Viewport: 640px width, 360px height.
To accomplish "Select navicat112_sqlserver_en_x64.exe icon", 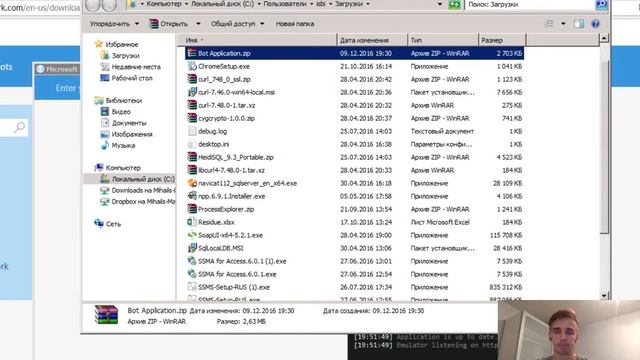I will (x=192, y=183).
